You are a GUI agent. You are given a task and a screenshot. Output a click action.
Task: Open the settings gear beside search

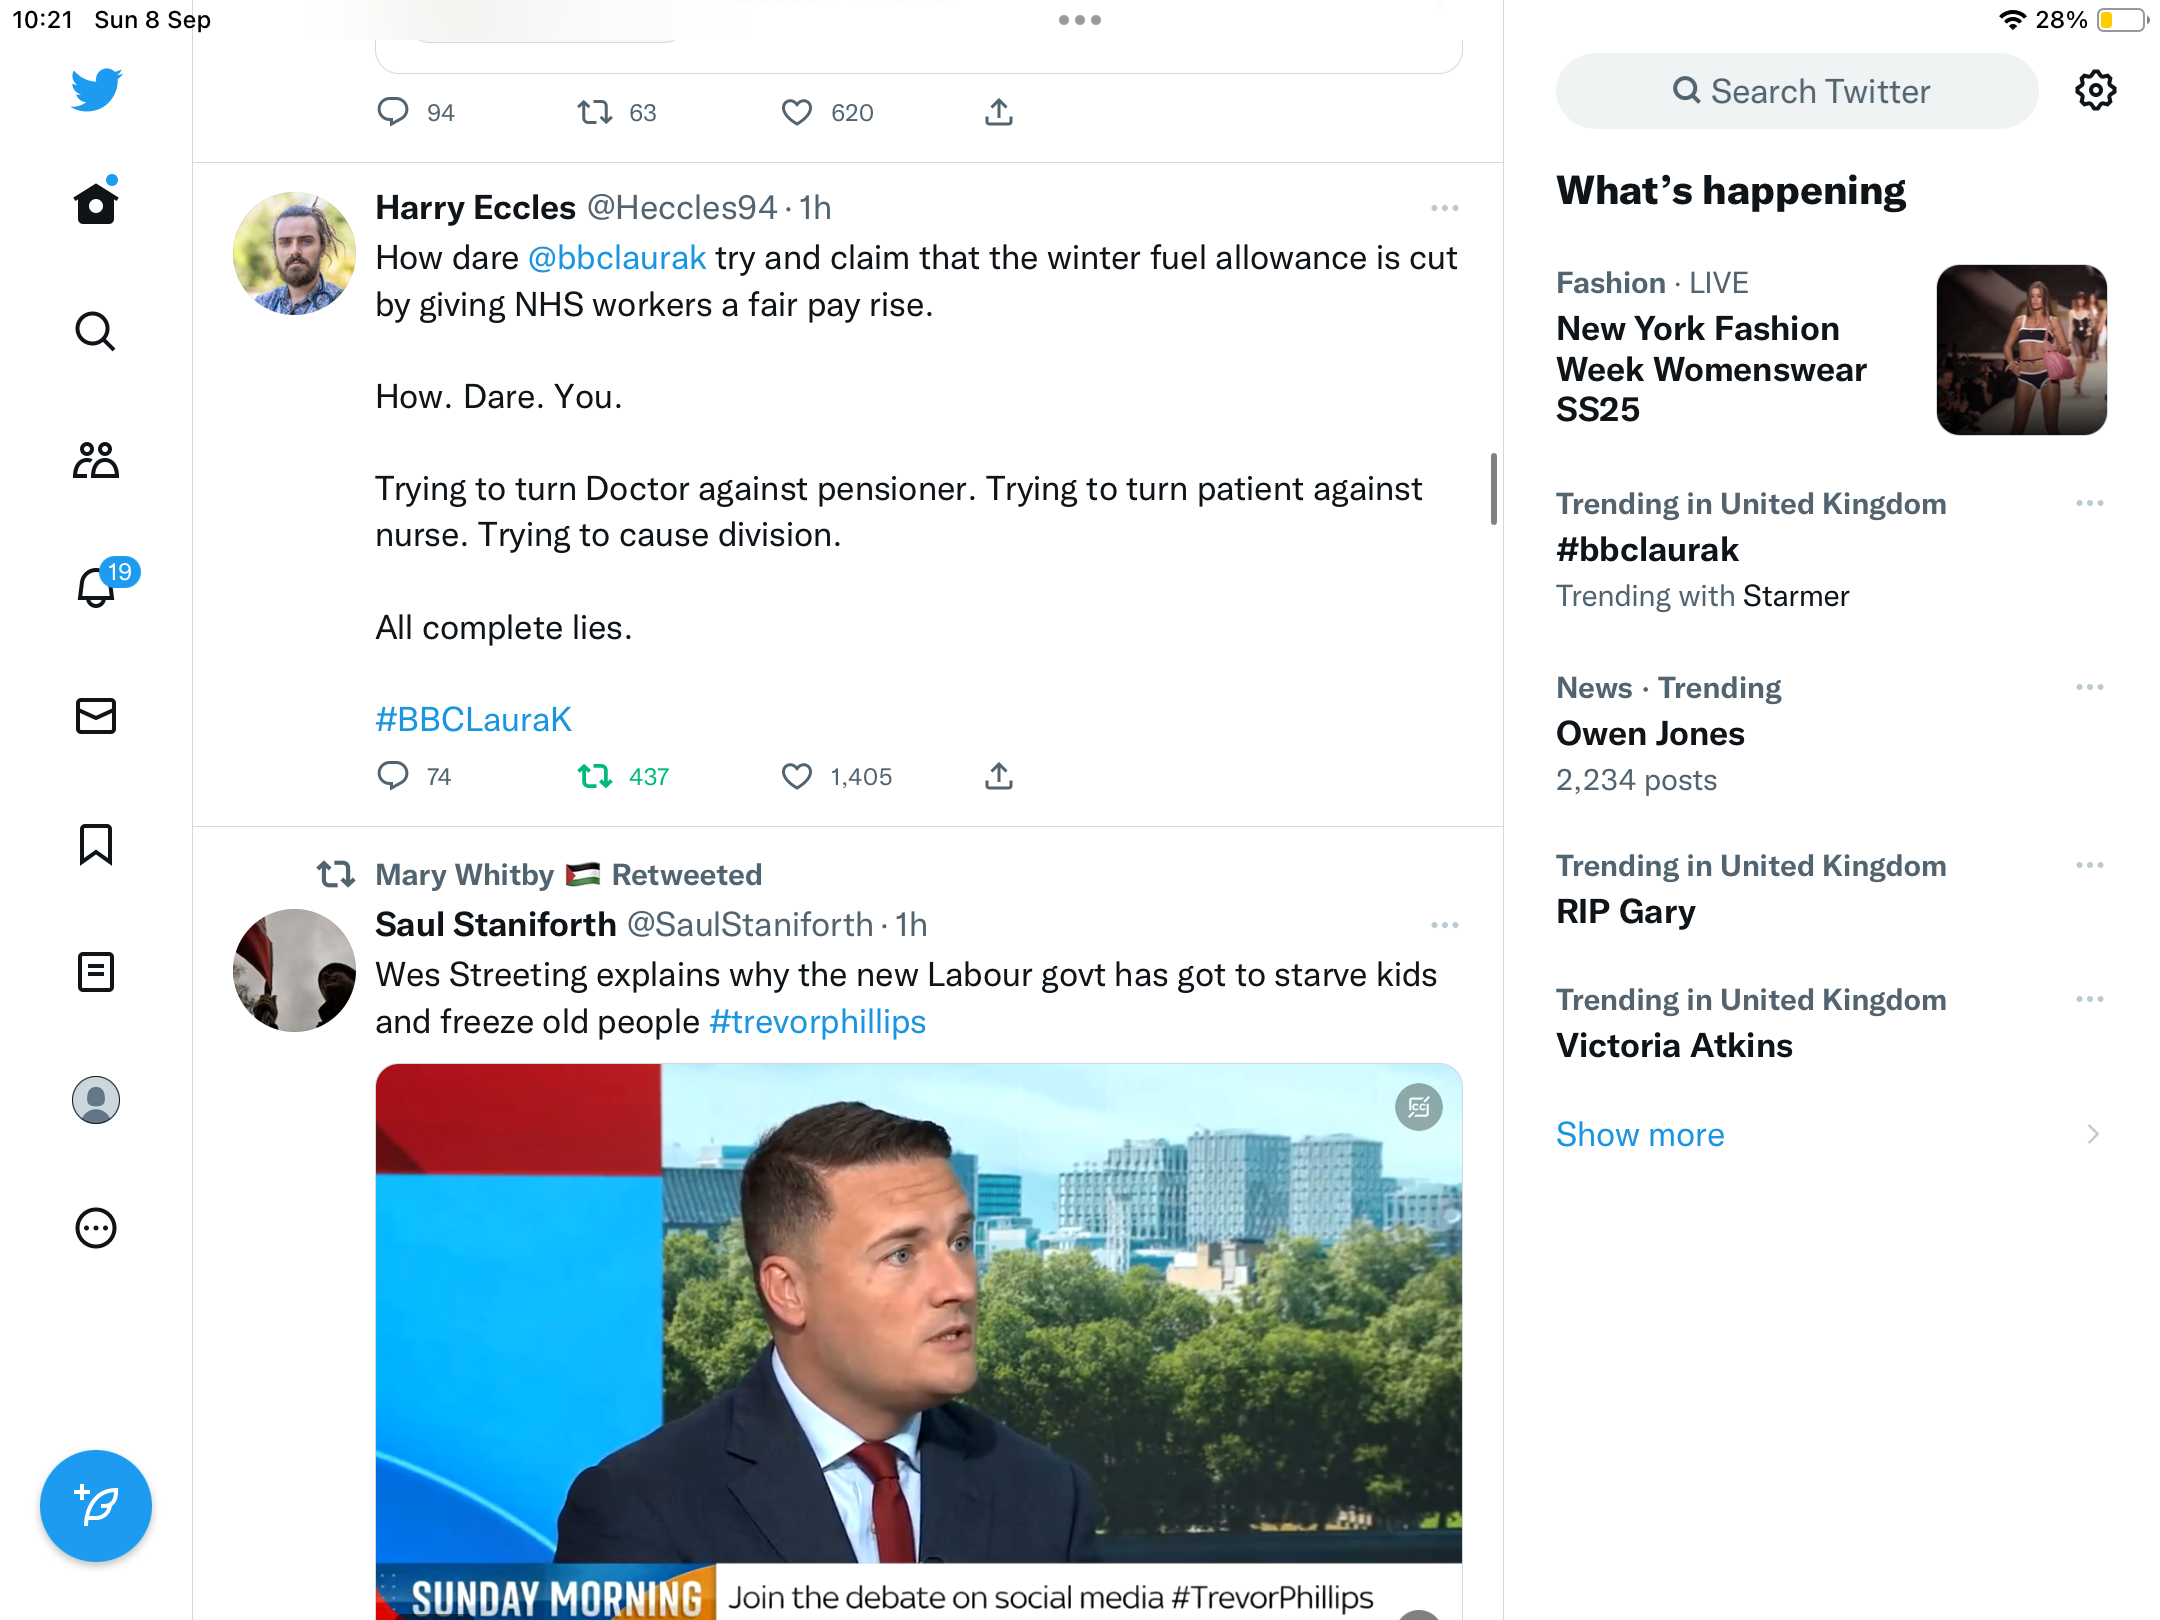click(2095, 91)
